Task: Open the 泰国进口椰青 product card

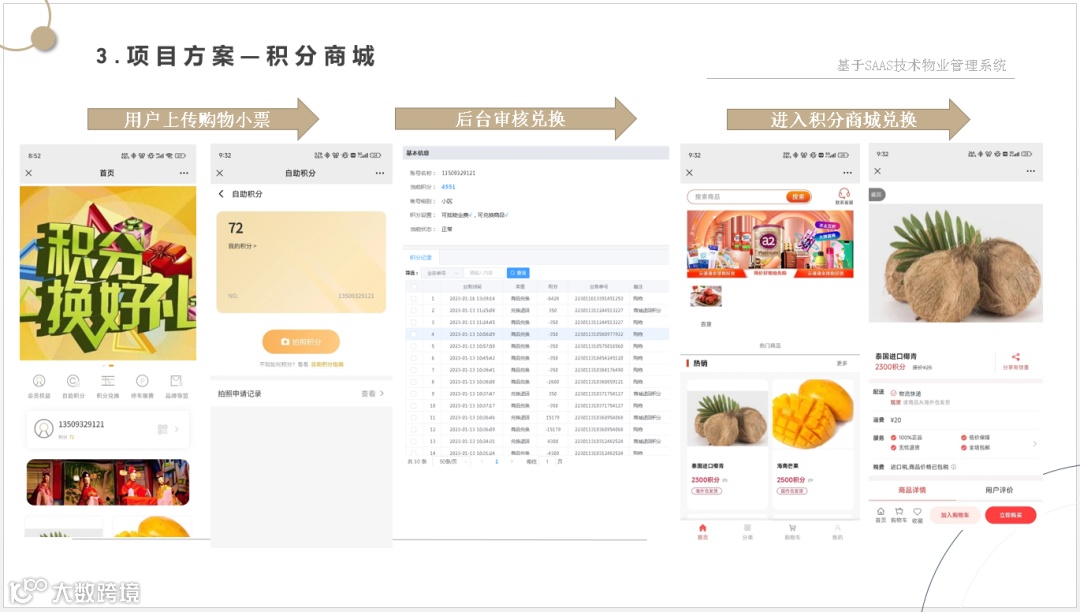Action: click(727, 443)
